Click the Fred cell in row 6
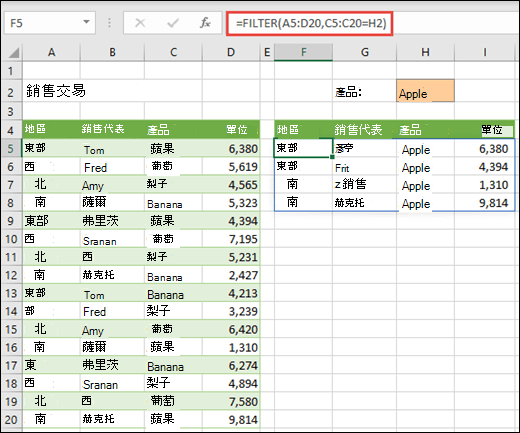The width and height of the screenshot is (520, 433). point(112,167)
